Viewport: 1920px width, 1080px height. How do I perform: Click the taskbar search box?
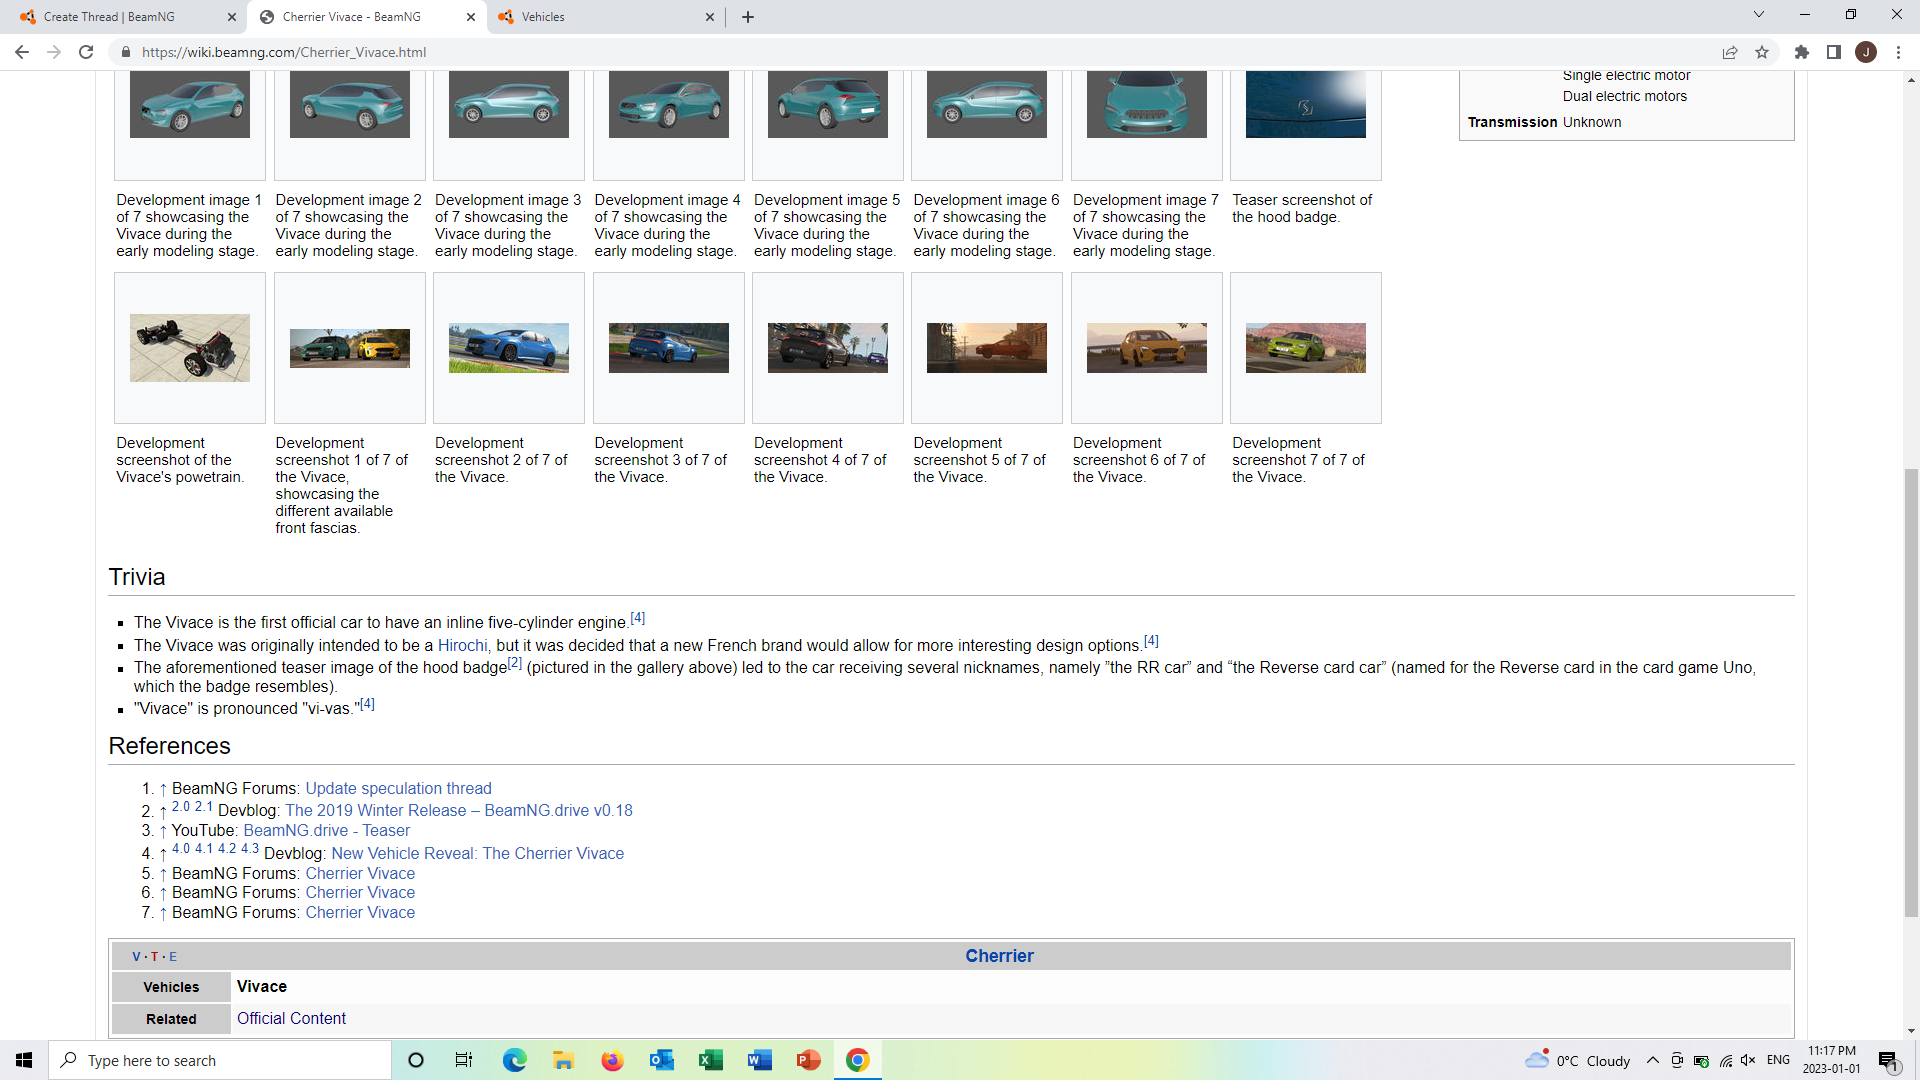point(220,1060)
